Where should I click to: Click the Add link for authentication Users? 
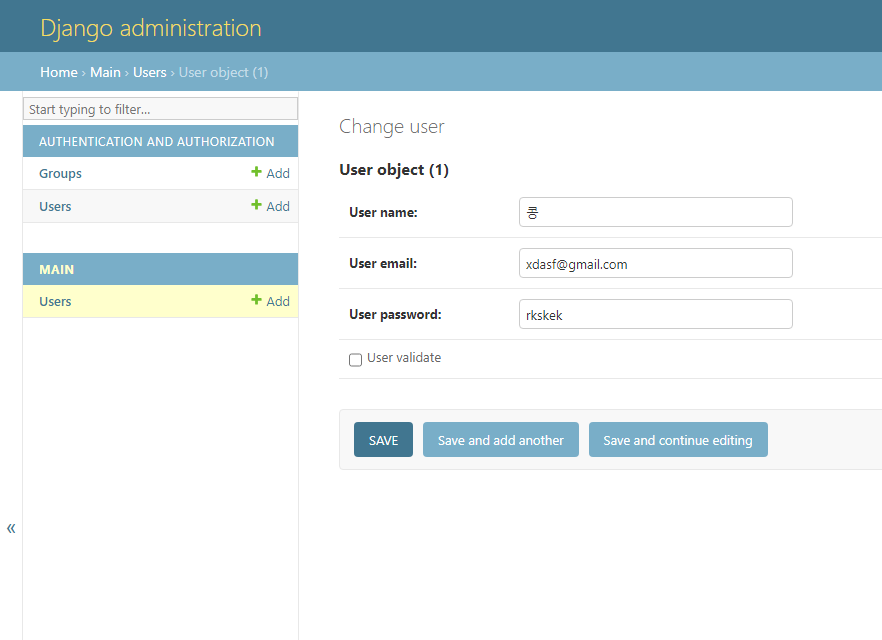click(x=271, y=206)
